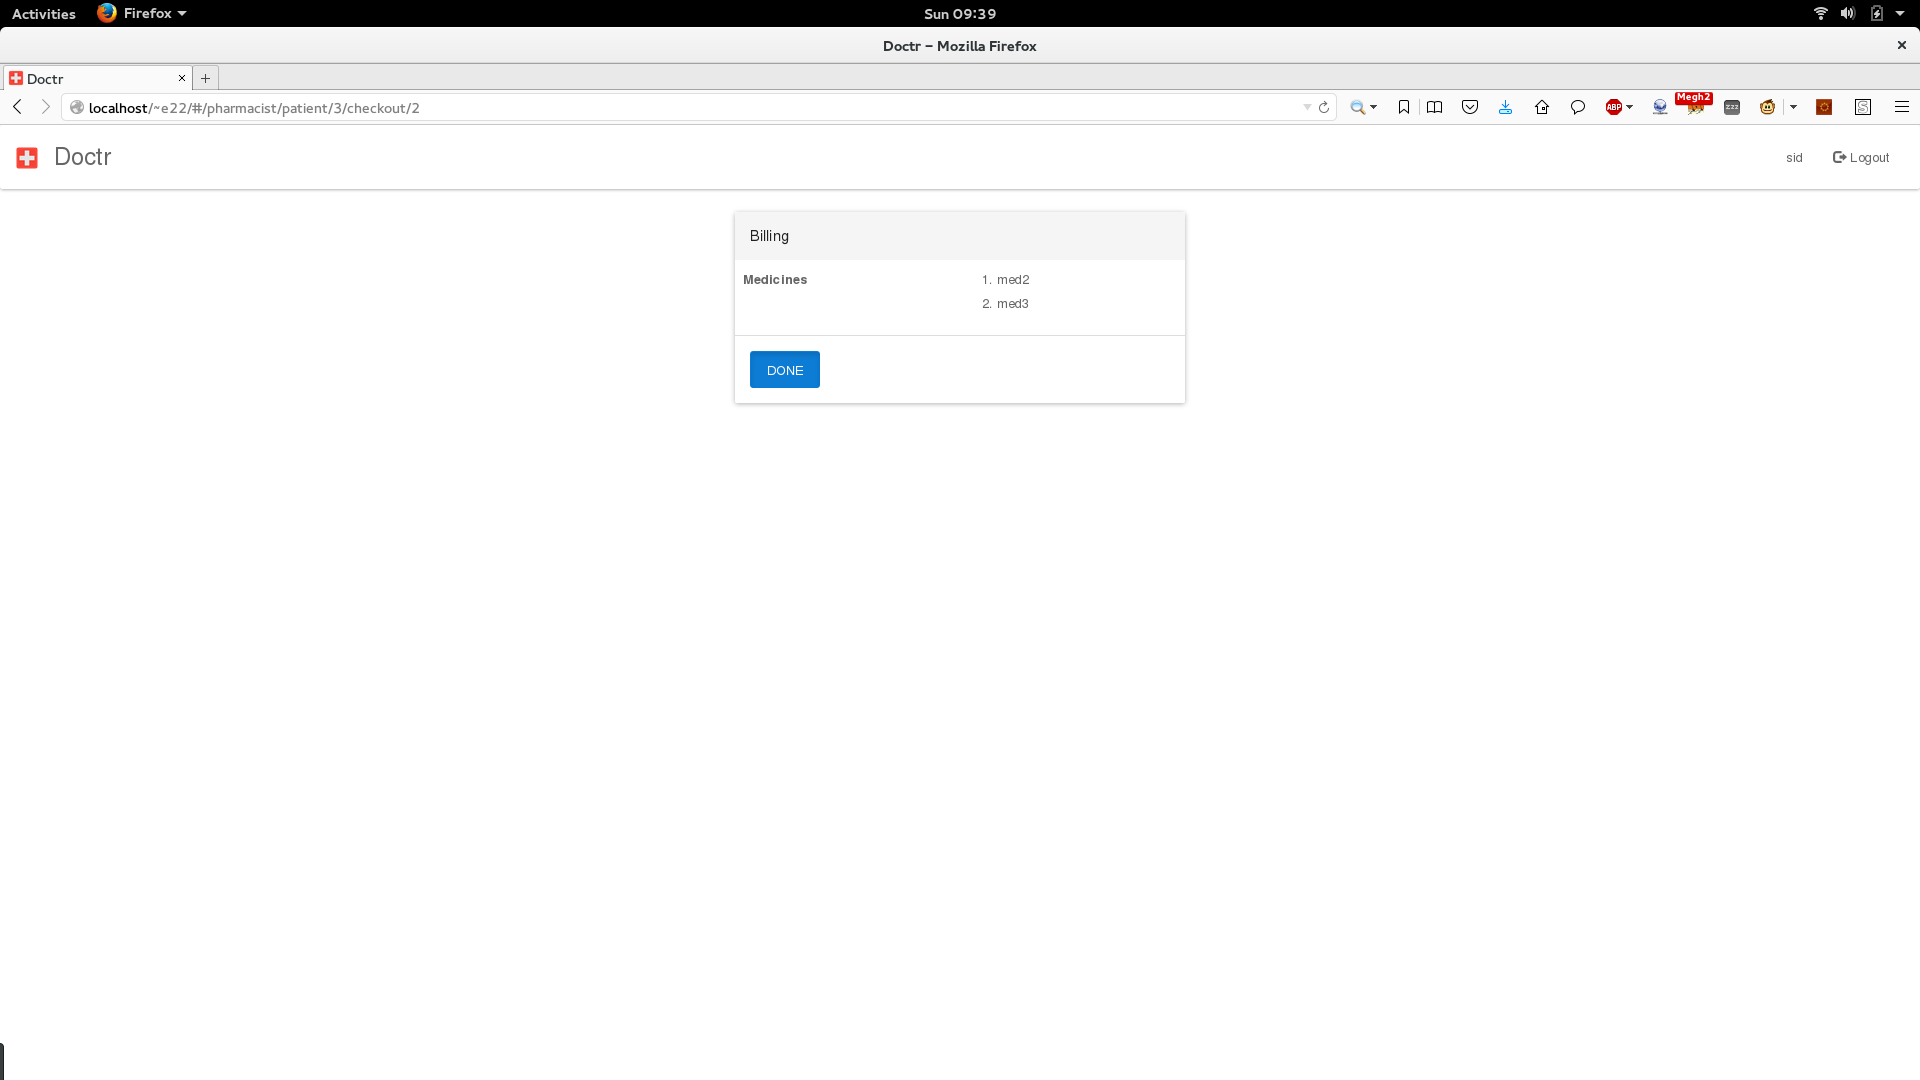This screenshot has height=1080, width=1920.
Task: Open the search engine dropdown arrow
Action: pyautogui.click(x=1374, y=107)
